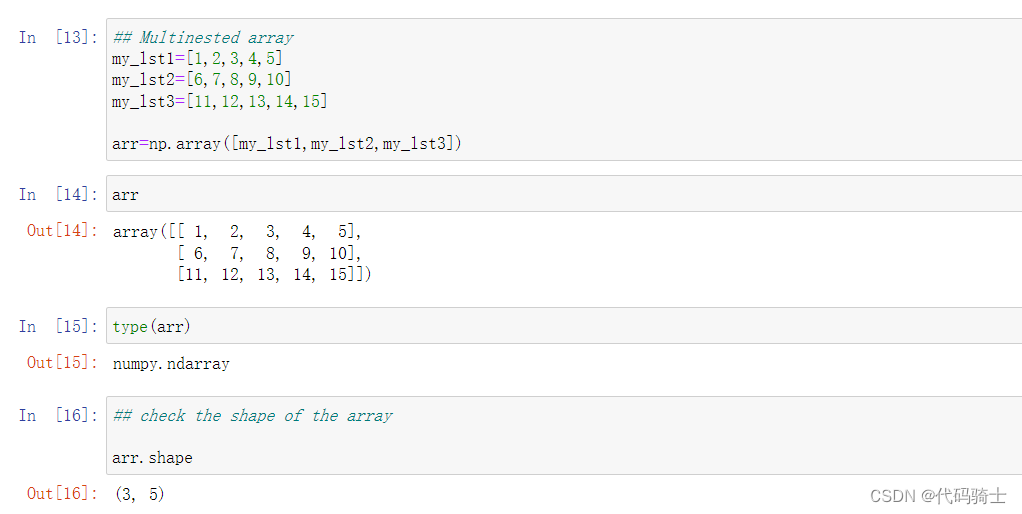Click the In [16] prompt label
This screenshot has height=514, width=1022.
pyautogui.click(x=59, y=415)
